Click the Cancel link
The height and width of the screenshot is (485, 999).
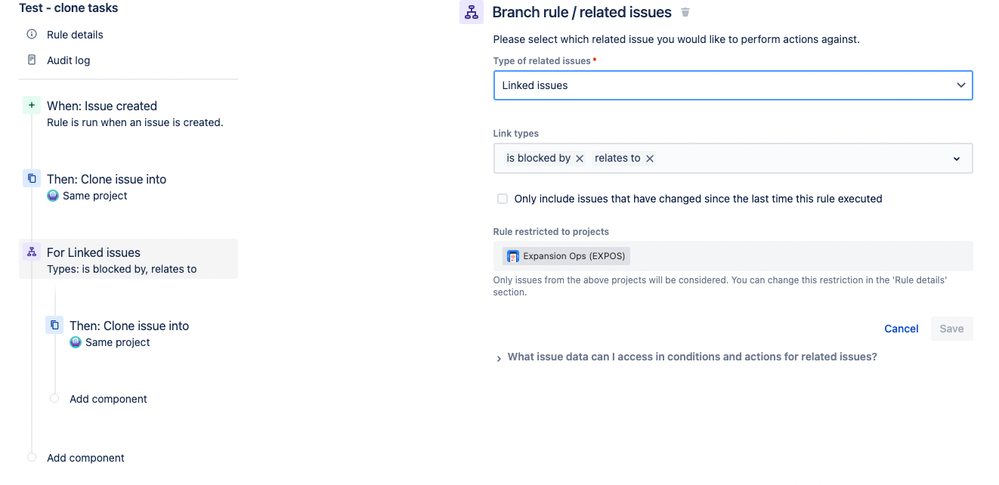[901, 329]
